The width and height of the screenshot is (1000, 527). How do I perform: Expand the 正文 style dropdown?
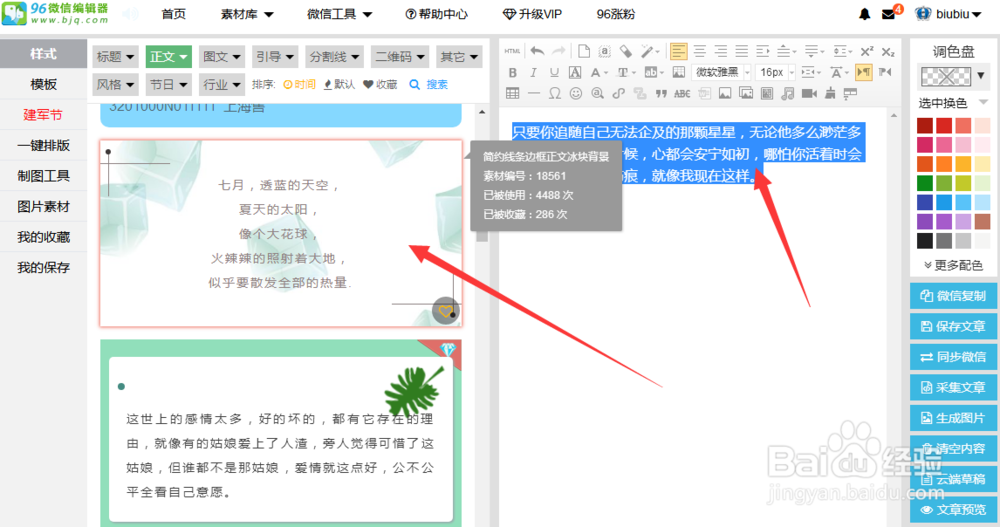(x=168, y=57)
